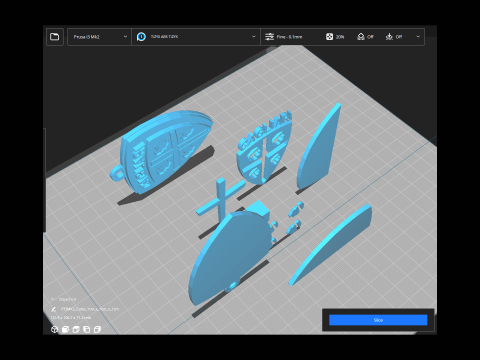Image resolution: width=480 pixels, height=360 pixels.
Task: Switch to right side view icon
Action: pyautogui.click(x=97, y=329)
